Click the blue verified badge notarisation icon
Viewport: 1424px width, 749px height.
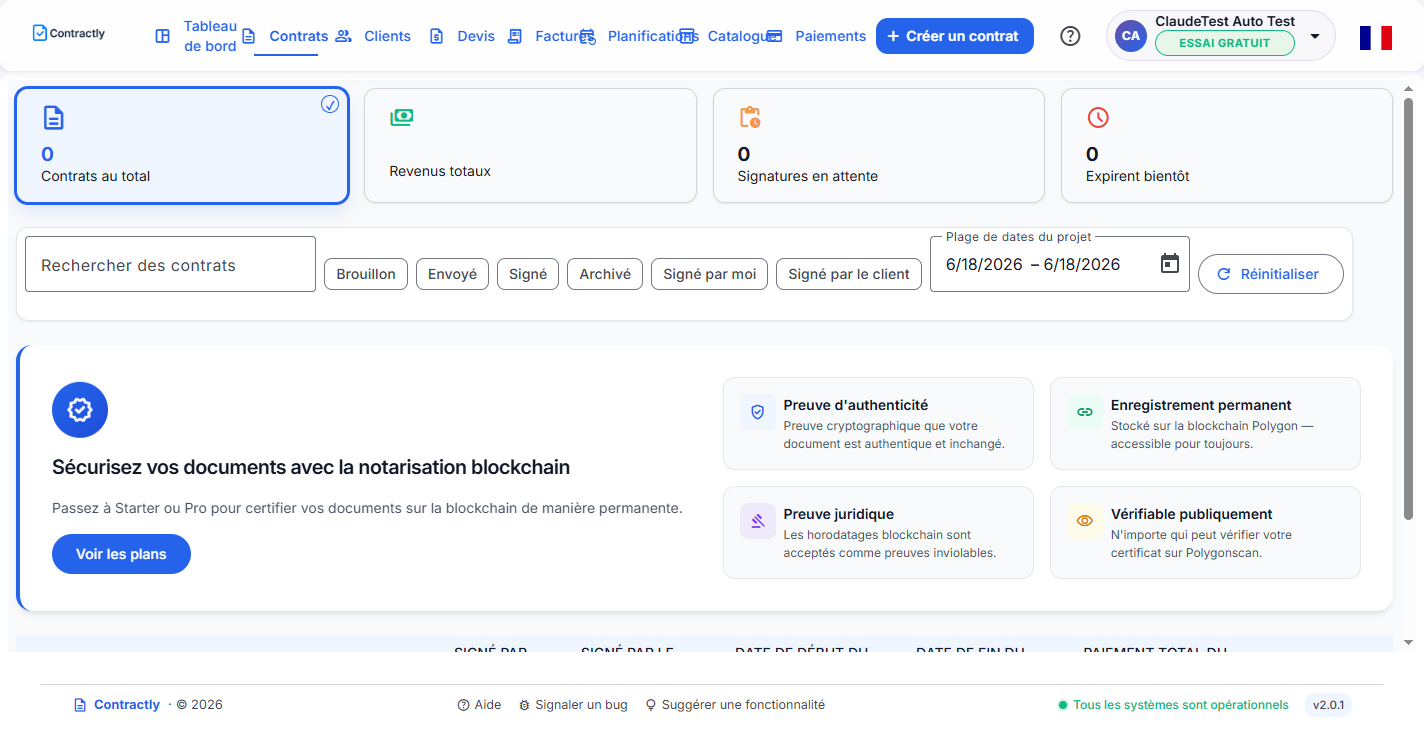click(x=80, y=410)
